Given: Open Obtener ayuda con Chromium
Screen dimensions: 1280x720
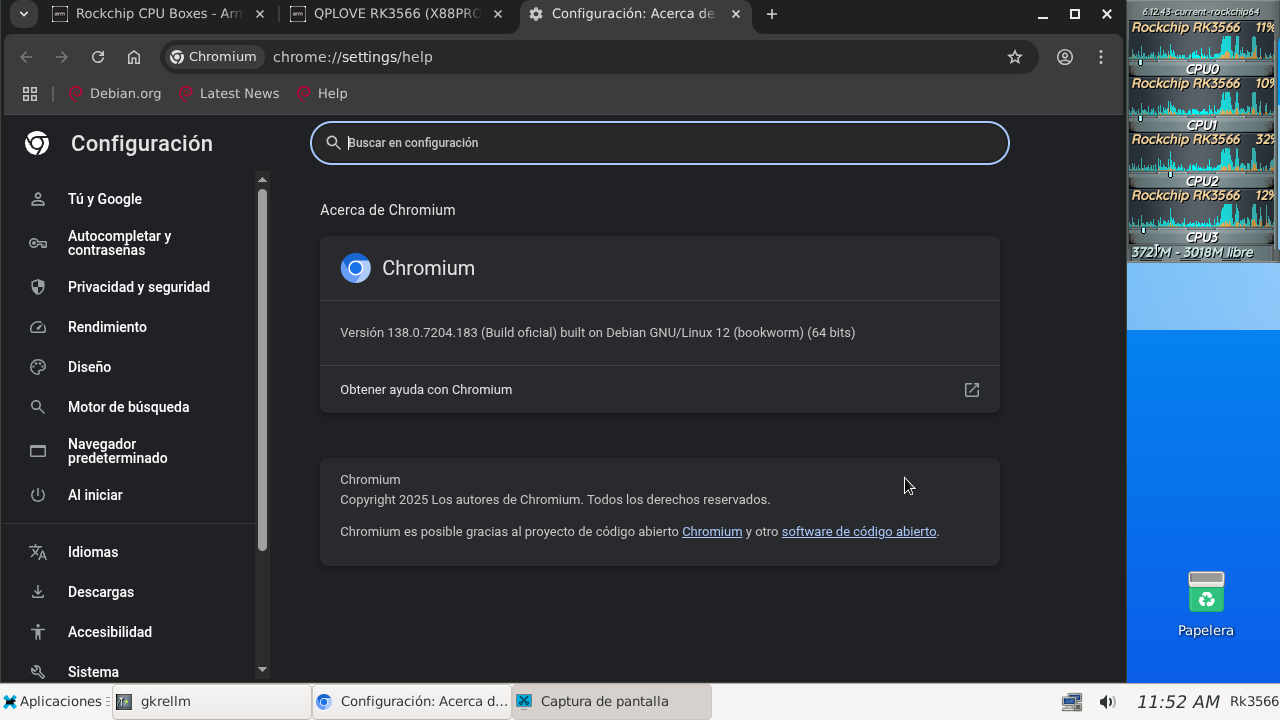Looking at the screenshot, I should [660, 390].
